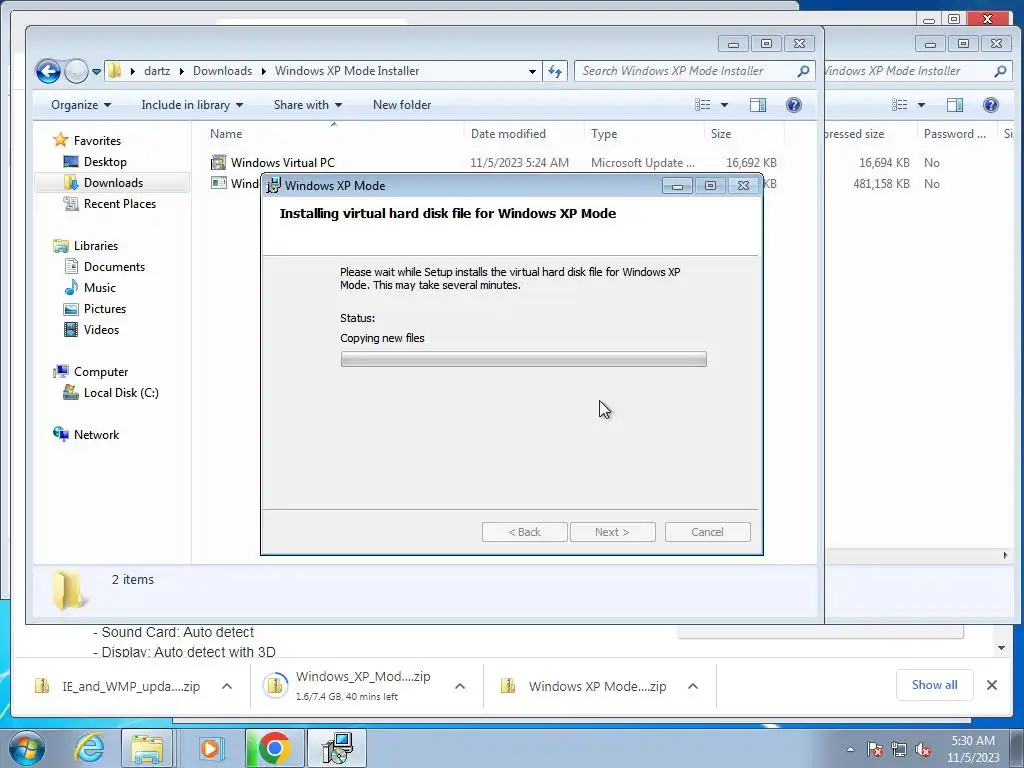Click Show all downloads
This screenshot has width=1024, height=768.
(935, 684)
